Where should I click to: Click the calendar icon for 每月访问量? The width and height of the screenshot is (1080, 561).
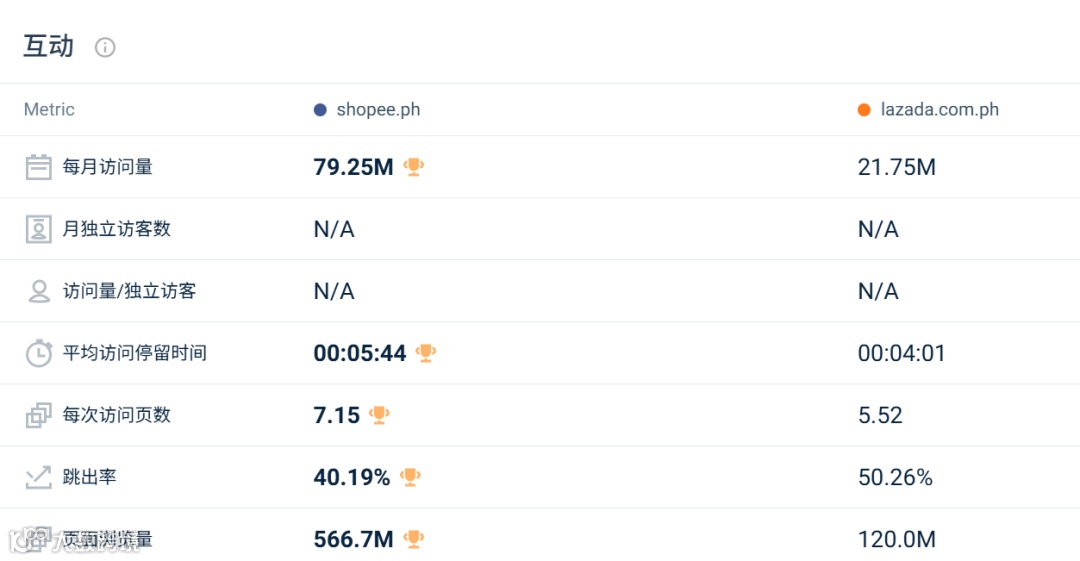[x=38, y=167]
